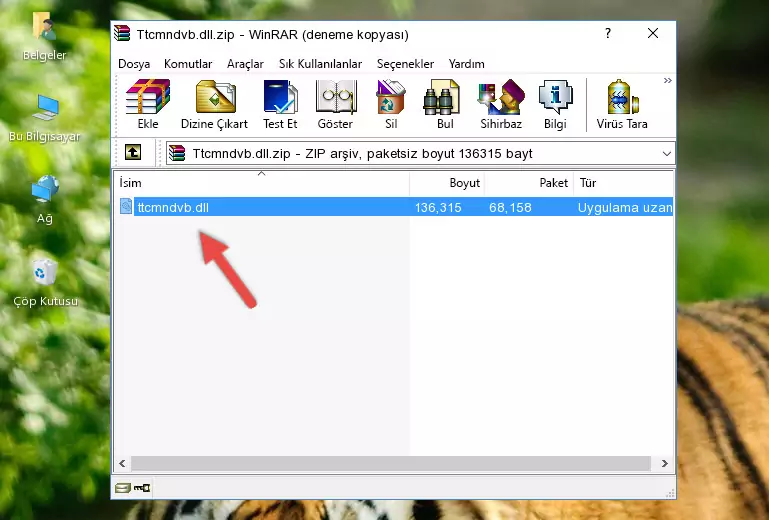Image resolution: width=769 pixels, height=520 pixels.
Task: Launch the Sihirbaz wizard icon
Action: [x=501, y=104]
